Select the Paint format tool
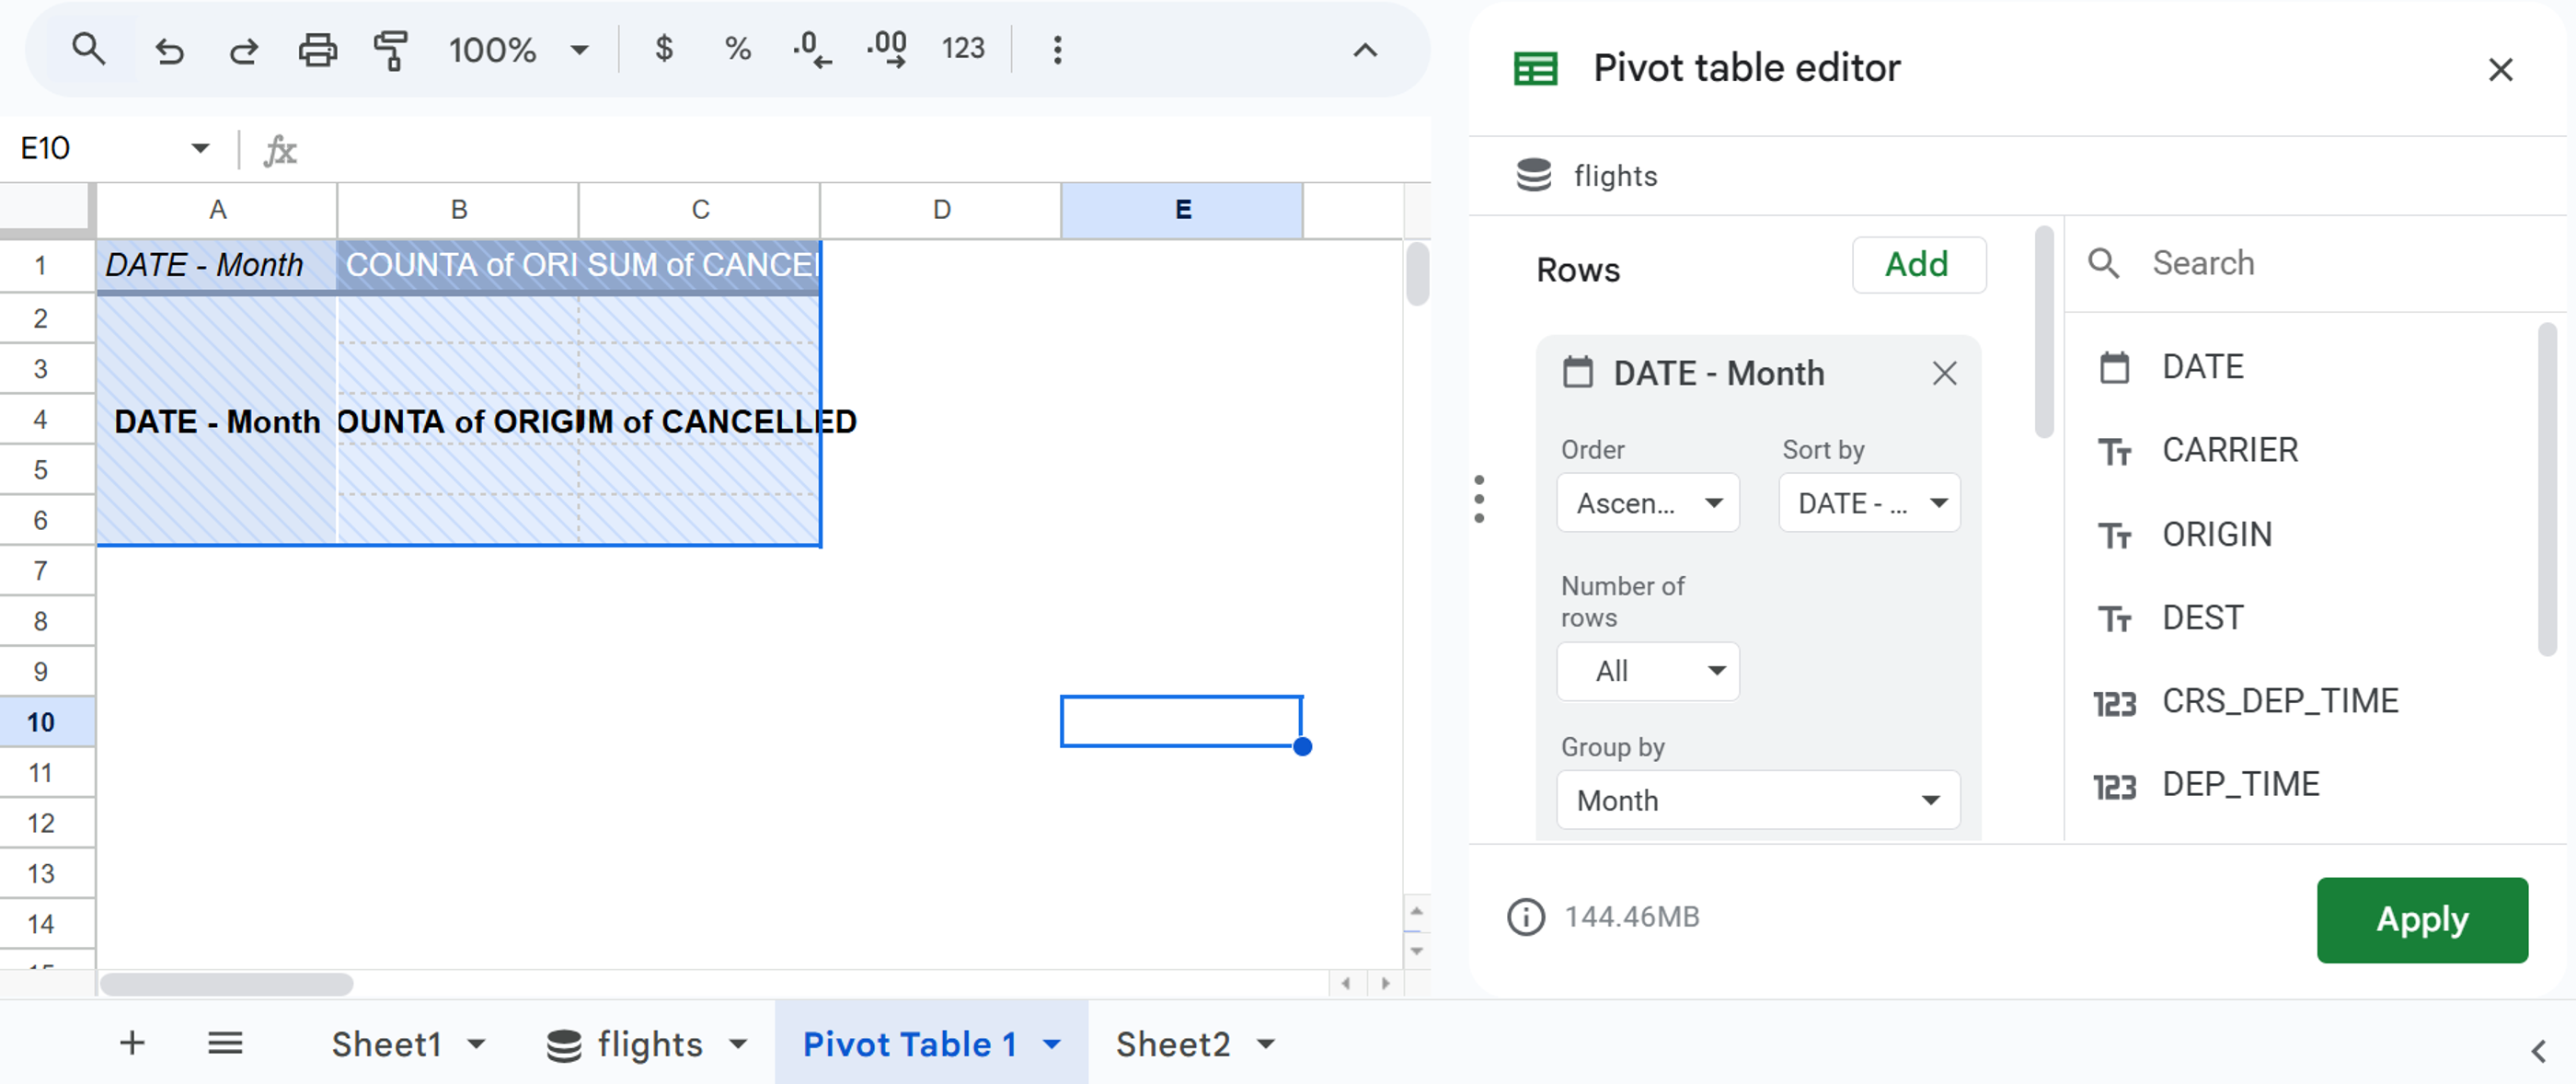 (392, 49)
